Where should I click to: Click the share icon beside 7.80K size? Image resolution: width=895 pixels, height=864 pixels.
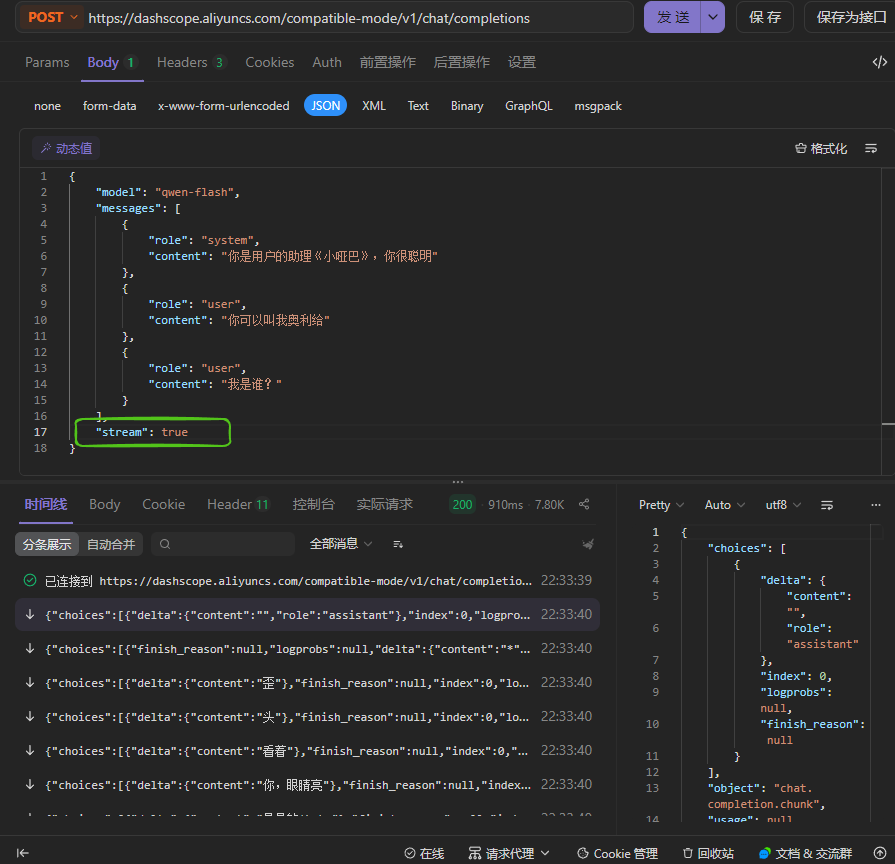pyautogui.click(x=584, y=505)
